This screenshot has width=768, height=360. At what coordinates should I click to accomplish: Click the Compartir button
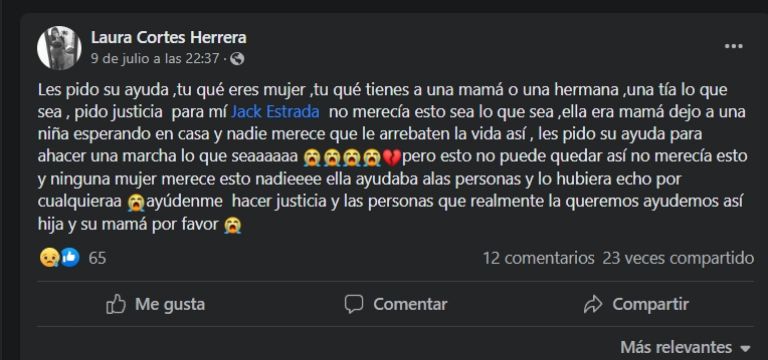(636, 304)
